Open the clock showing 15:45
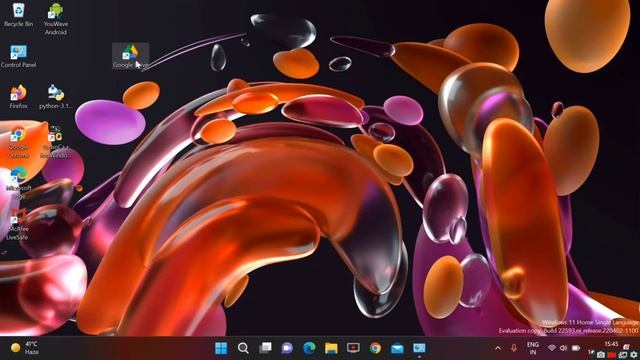 point(611,344)
